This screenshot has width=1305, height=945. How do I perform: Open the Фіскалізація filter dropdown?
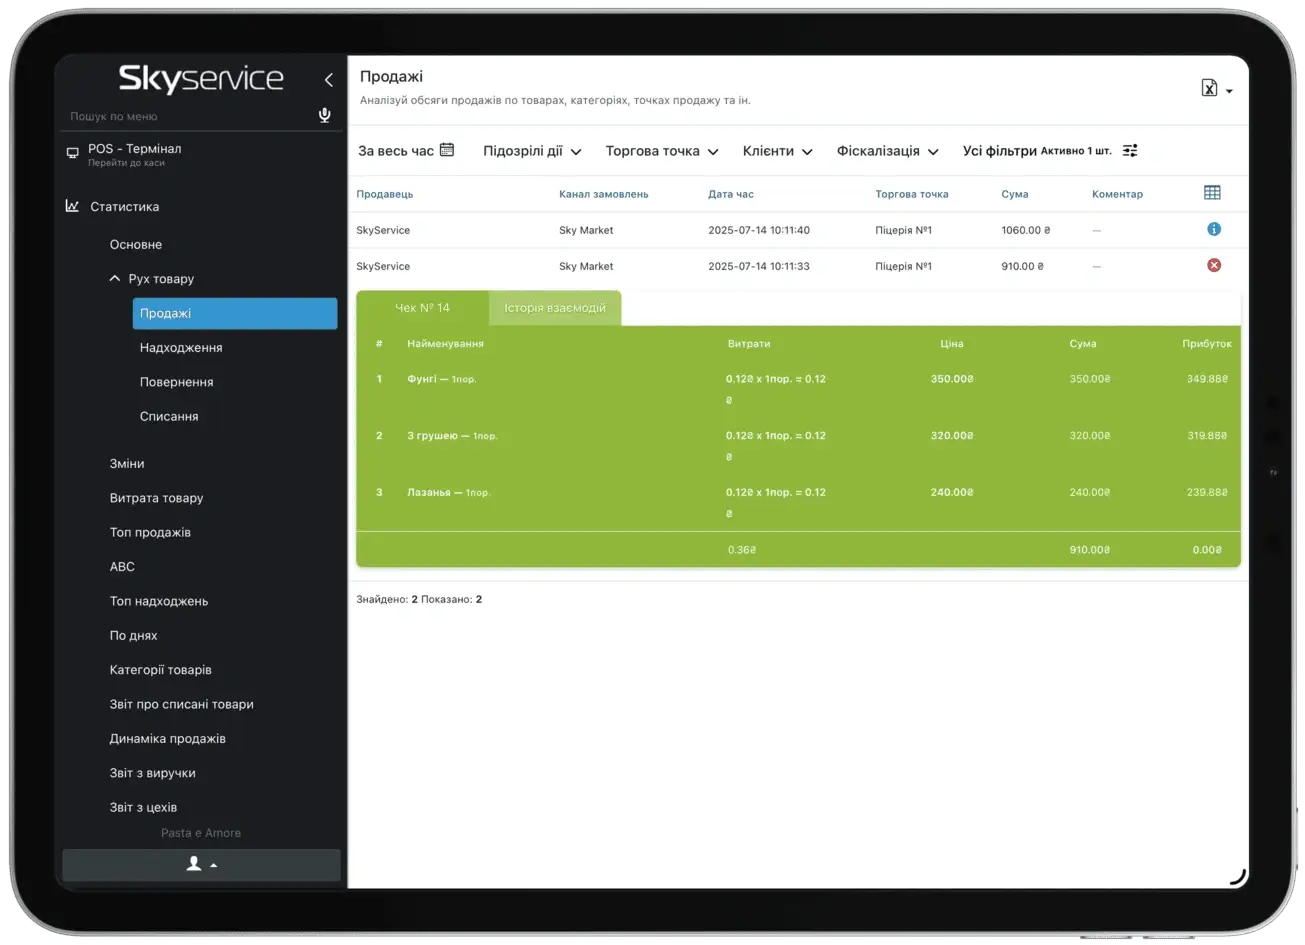pos(887,151)
